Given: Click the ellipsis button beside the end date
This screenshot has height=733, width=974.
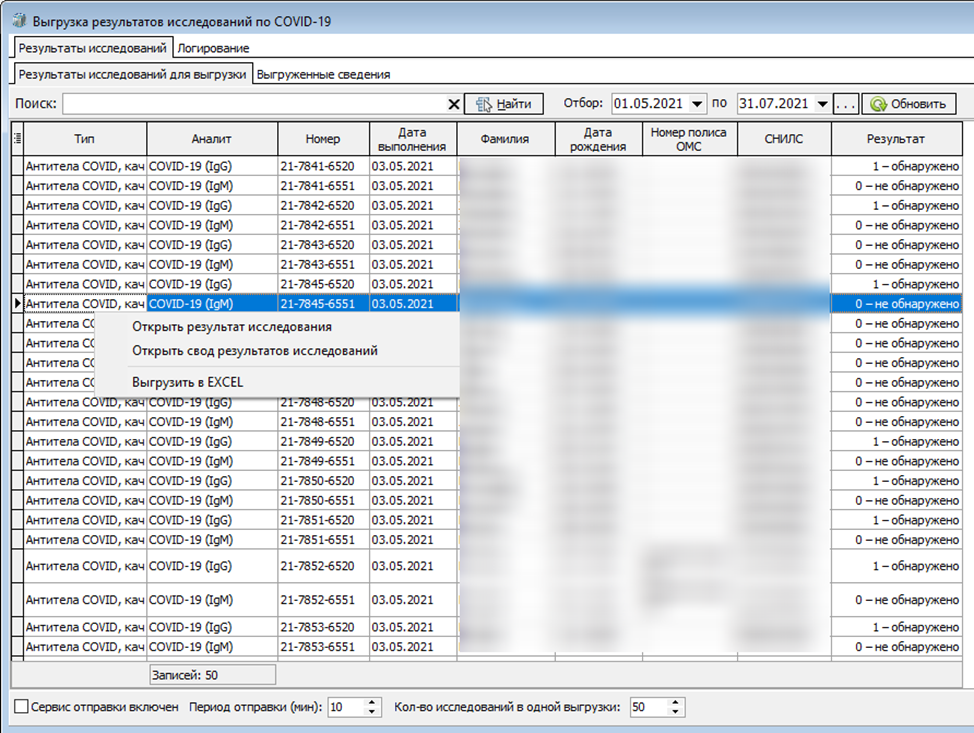Looking at the screenshot, I should tap(846, 104).
